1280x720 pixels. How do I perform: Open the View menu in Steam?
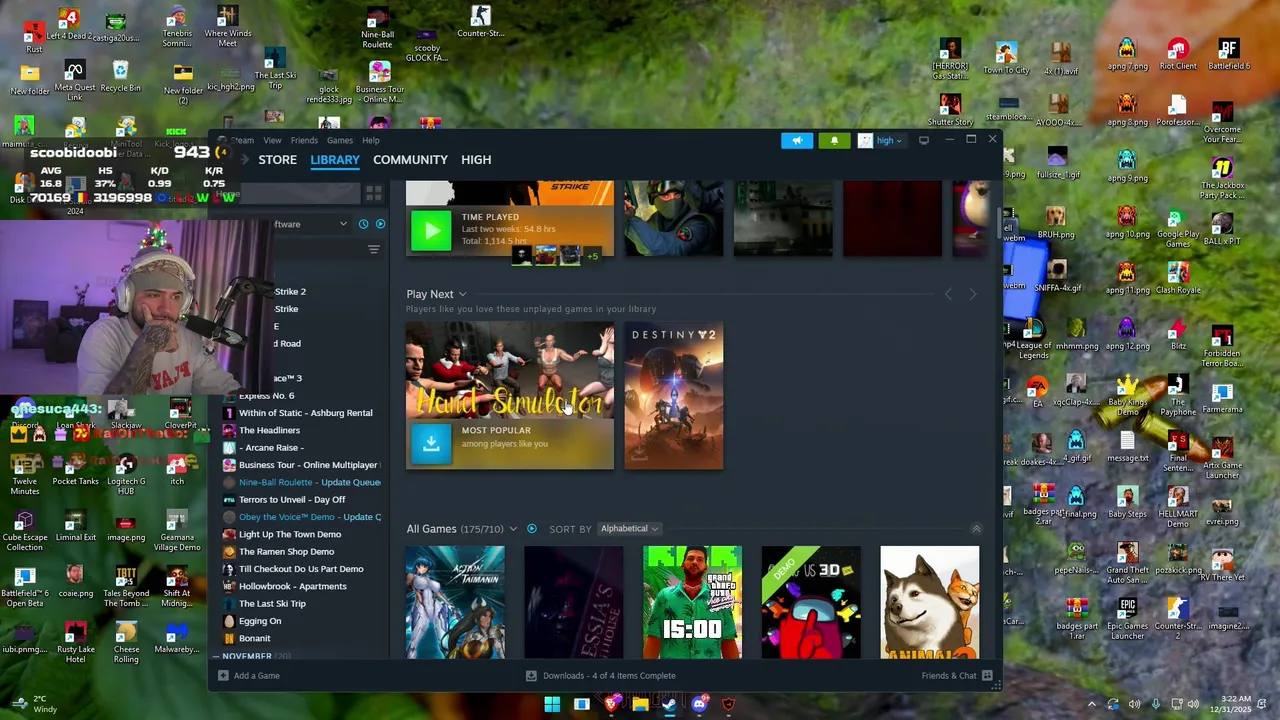point(272,141)
